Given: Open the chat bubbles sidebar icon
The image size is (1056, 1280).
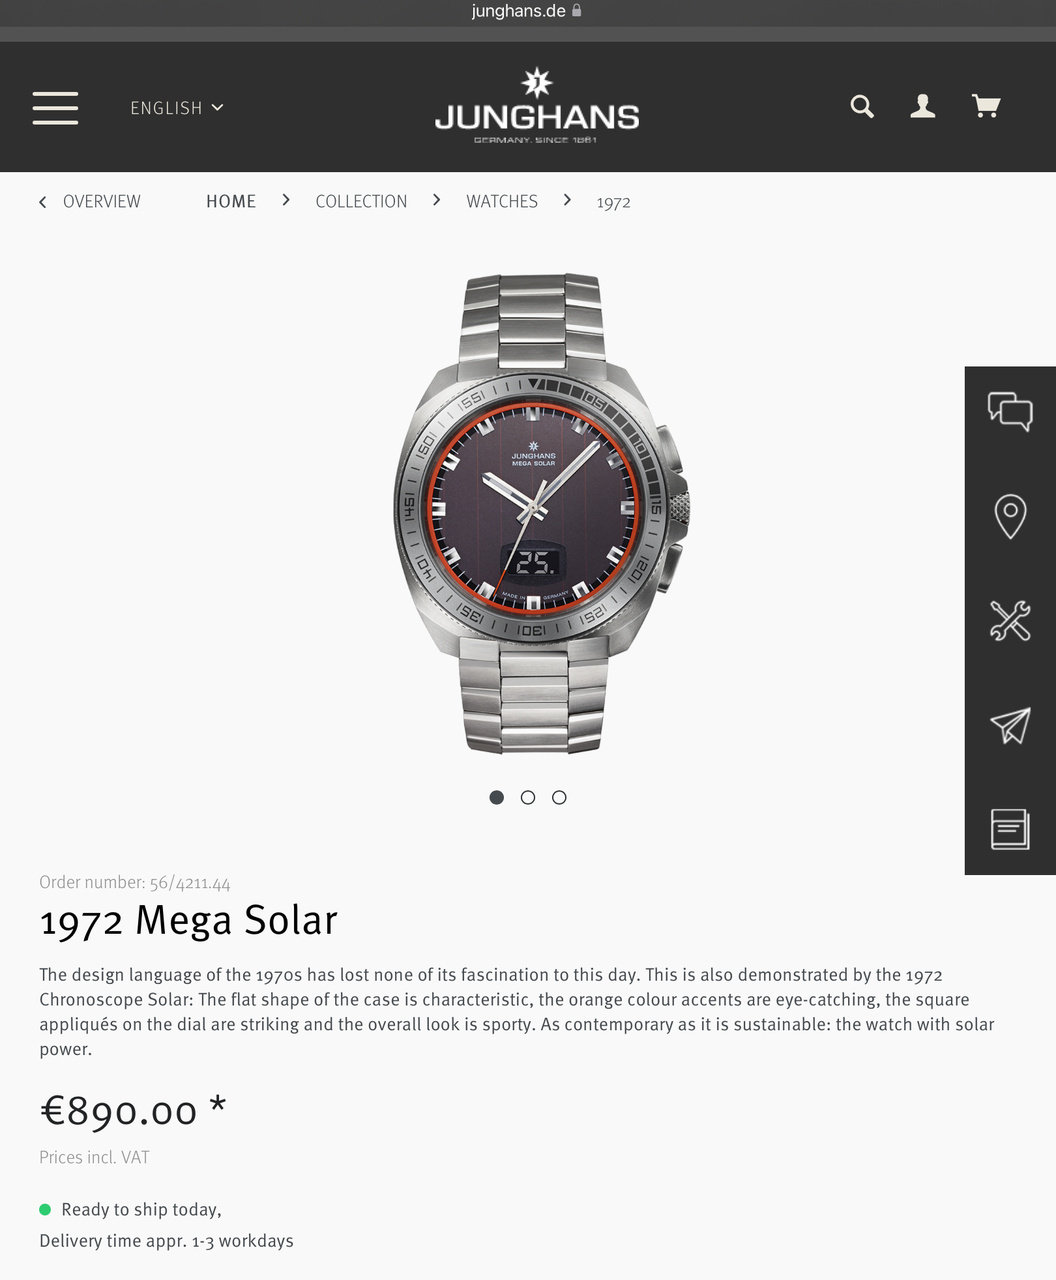Looking at the screenshot, I should (x=1010, y=411).
